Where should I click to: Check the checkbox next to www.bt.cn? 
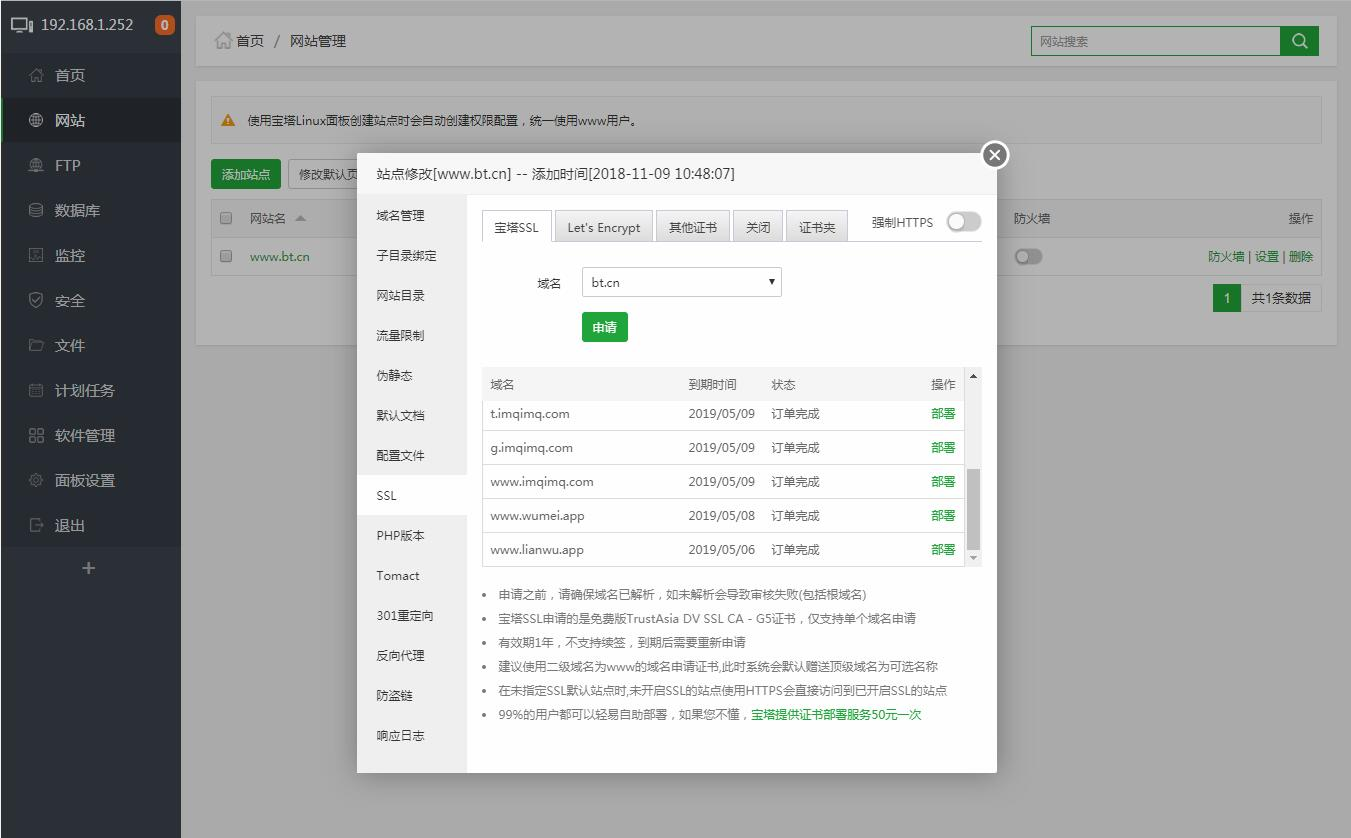225,256
